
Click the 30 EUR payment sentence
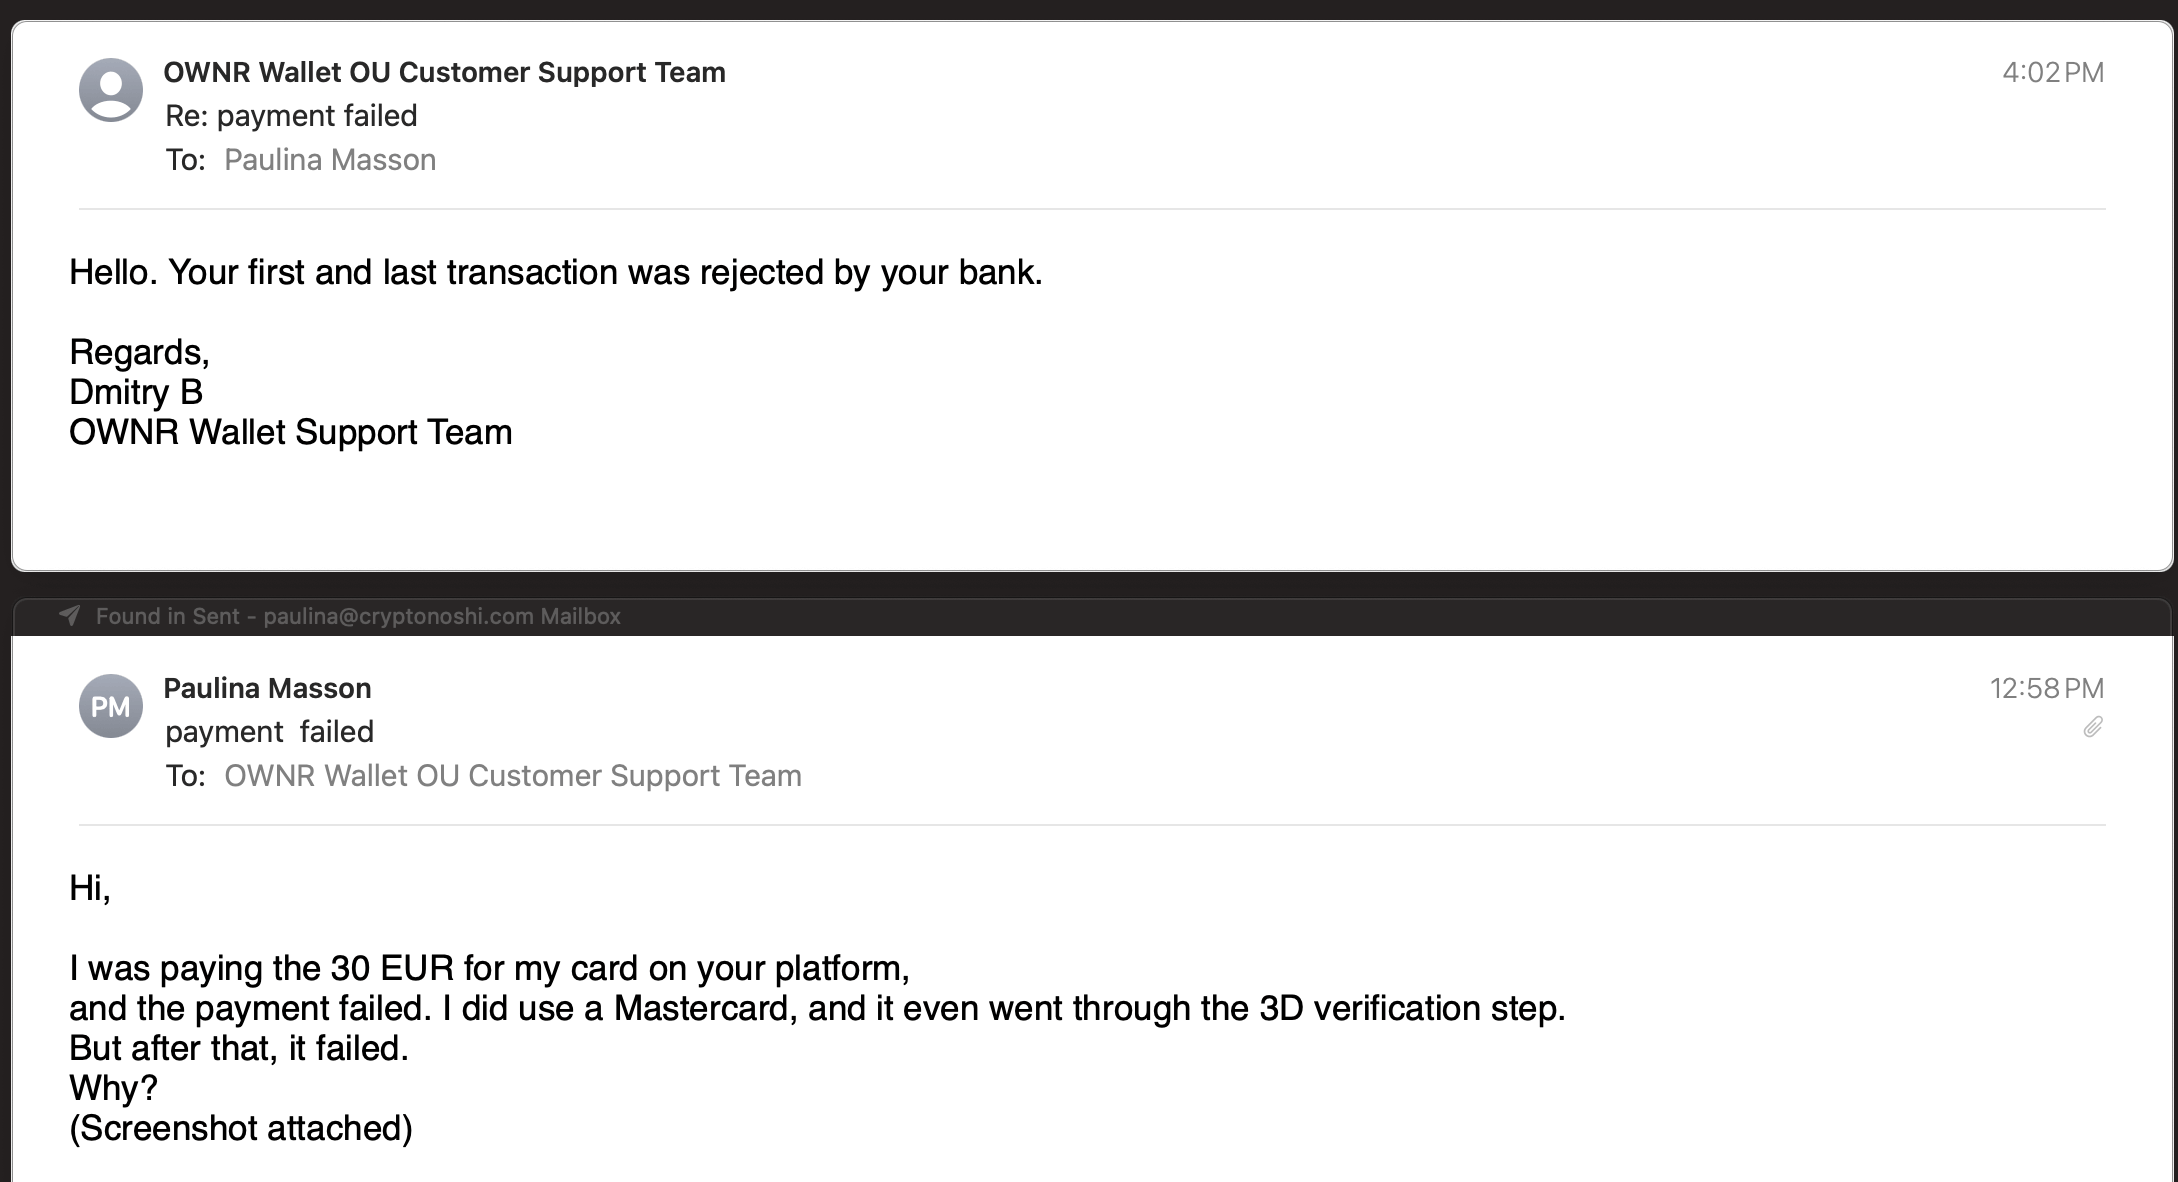489,968
